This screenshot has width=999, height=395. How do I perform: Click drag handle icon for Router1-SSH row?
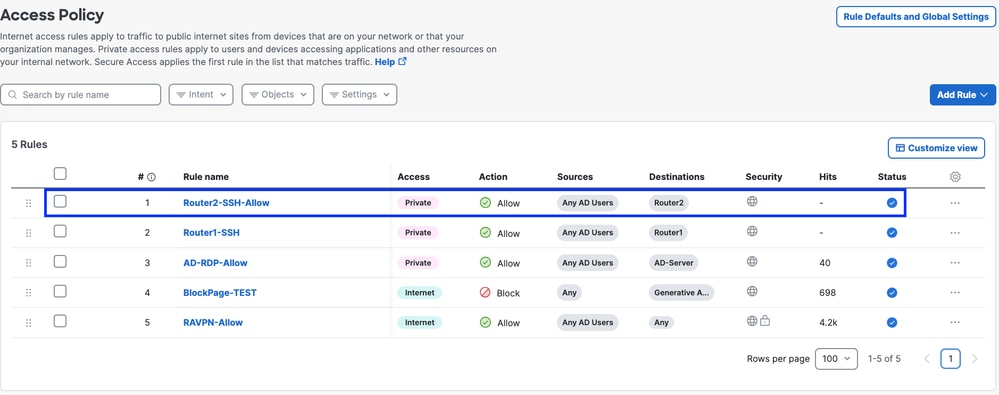29,233
